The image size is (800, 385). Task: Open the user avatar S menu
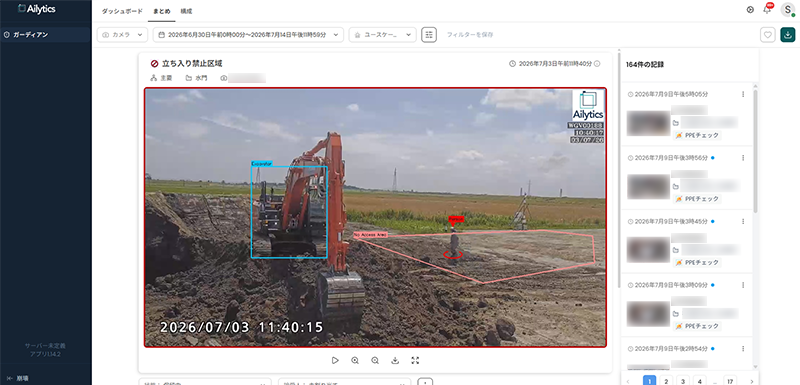tap(788, 10)
